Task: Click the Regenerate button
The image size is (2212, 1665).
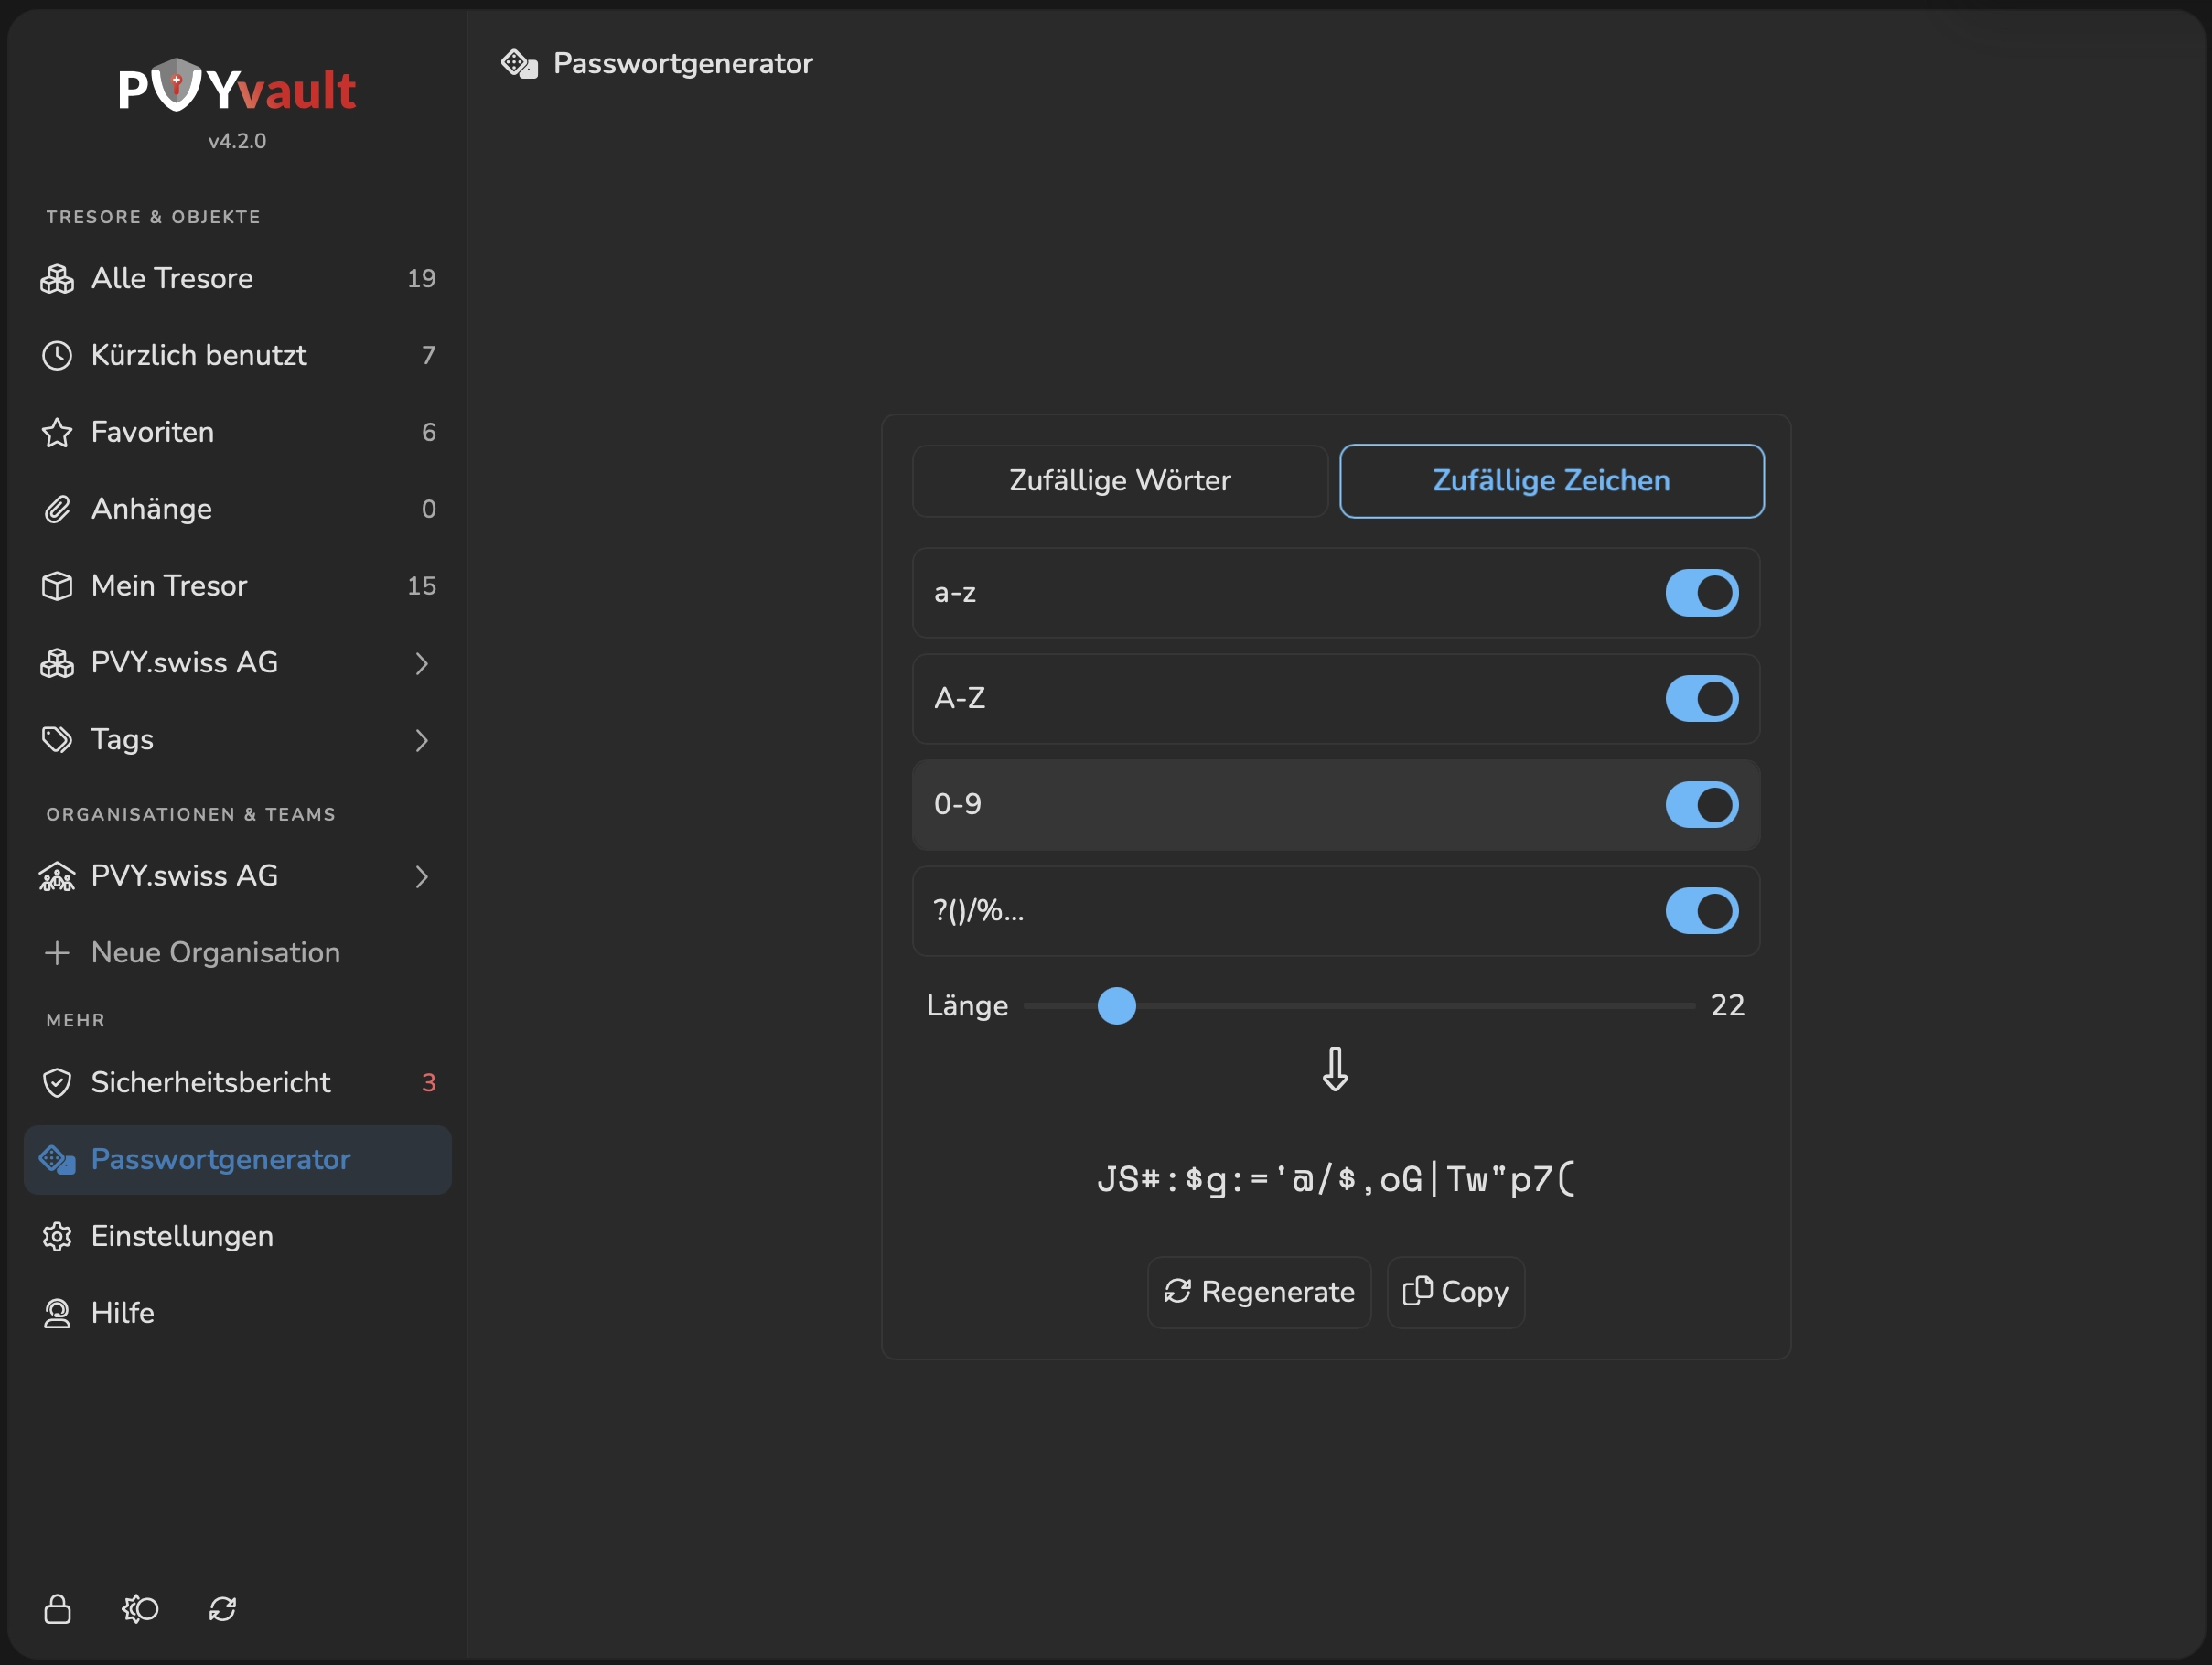Action: 1259,1292
